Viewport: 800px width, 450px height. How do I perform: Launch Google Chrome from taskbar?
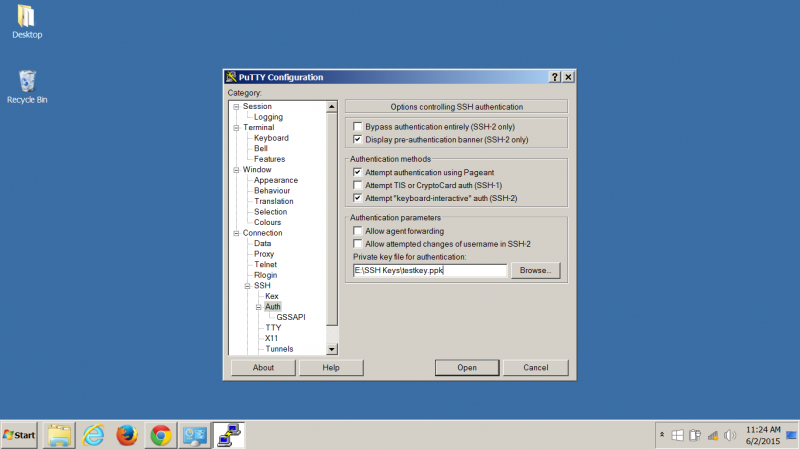pos(161,435)
